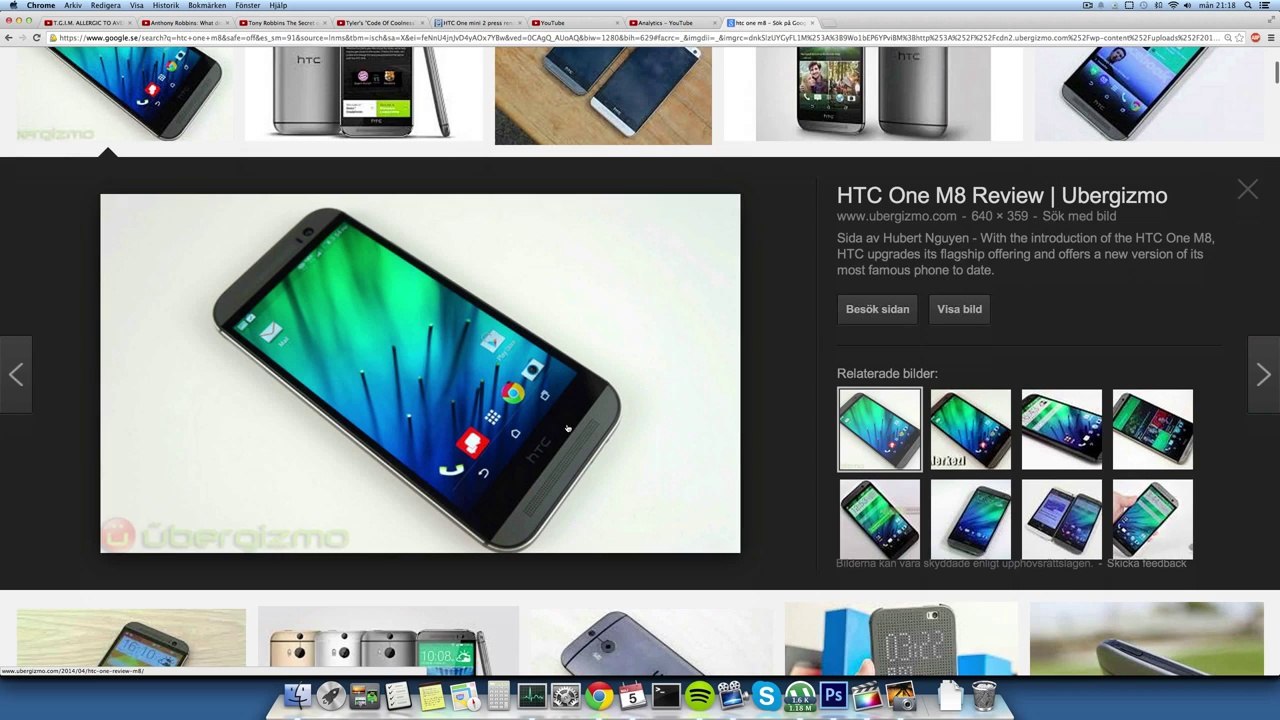This screenshot has height=720, width=1280.
Task: Open the Bokmärken menu
Action: pyautogui.click(x=207, y=6)
